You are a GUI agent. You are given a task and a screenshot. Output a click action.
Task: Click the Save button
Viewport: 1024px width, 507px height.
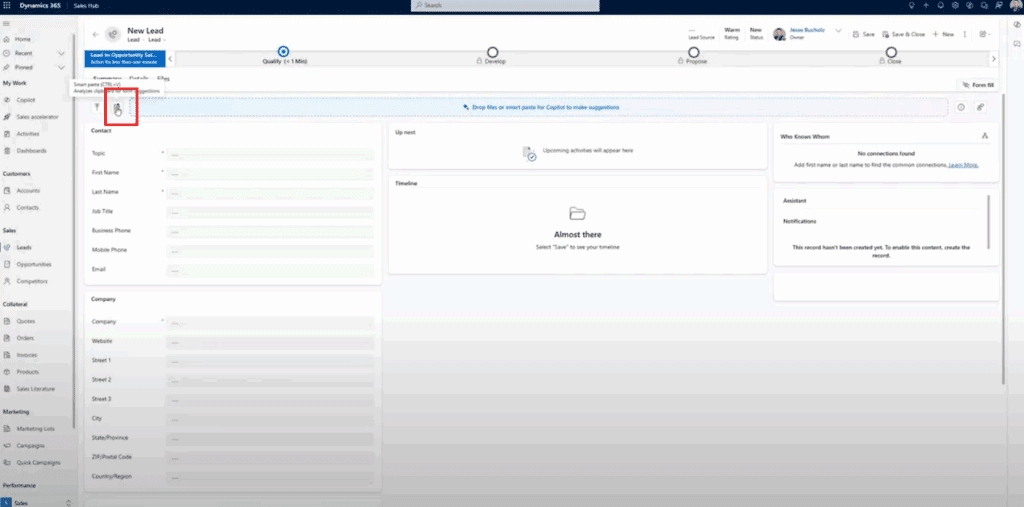pyautogui.click(x=864, y=34)
